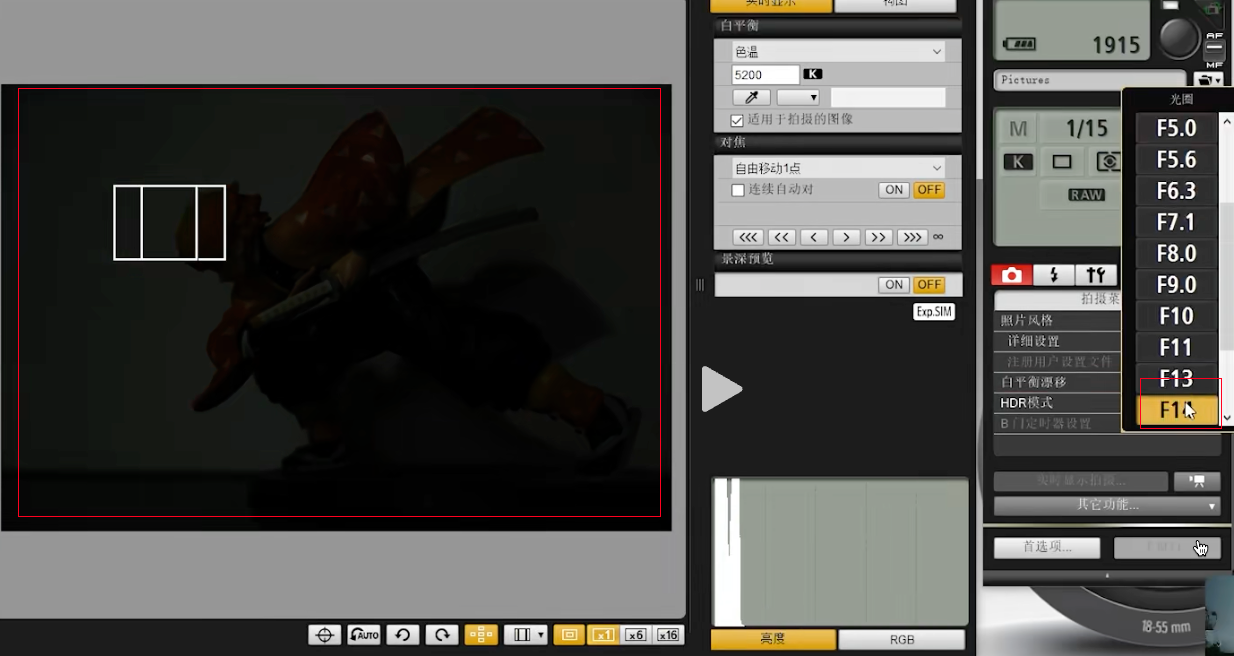Image resolution: width=1234 pixels, height=656 pixels.
Task: Open 白平衡漂移 menu item
Action: [1058, 382]
